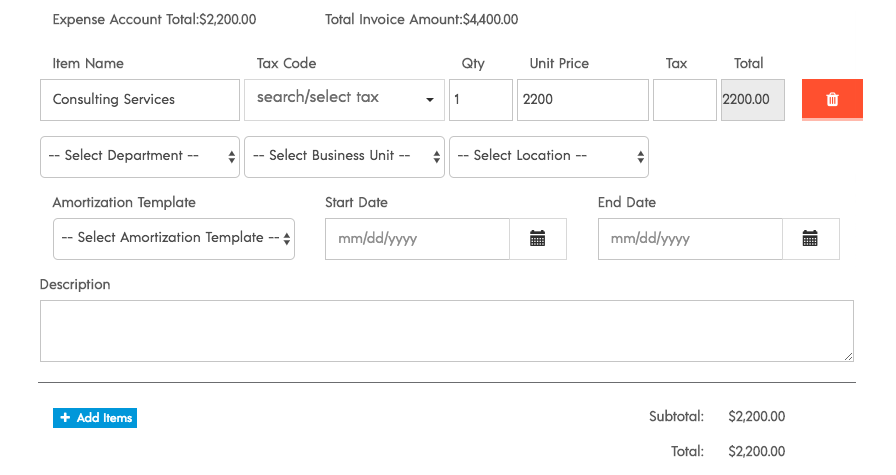
Task: Open the Select Amortization Template dropdown
Action: pyautogui.click(x=174, y=239)
